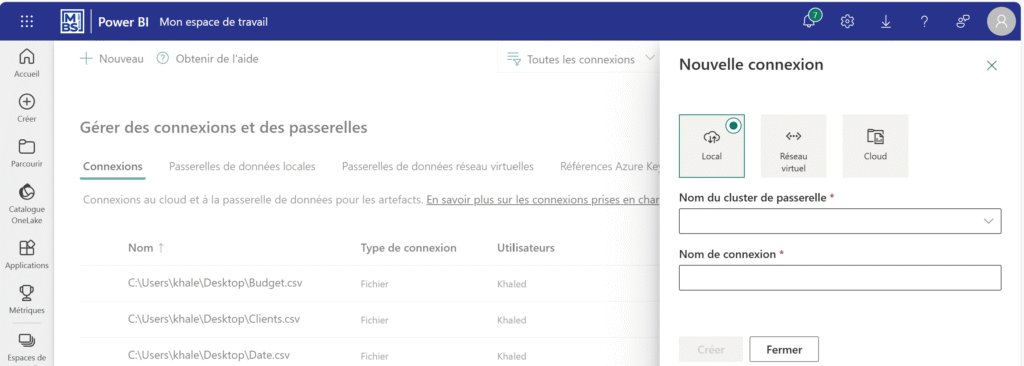Open the Toutes les connexions filter dropdown
Image resolution: width=1024 pixels, height=366 pixels.
pos(580,59)
